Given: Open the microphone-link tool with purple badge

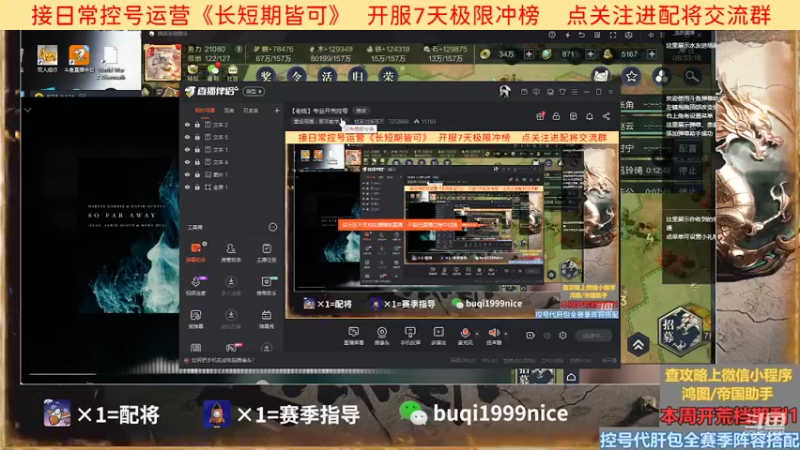Looking at the screenshot, I should tap(196, 286).
